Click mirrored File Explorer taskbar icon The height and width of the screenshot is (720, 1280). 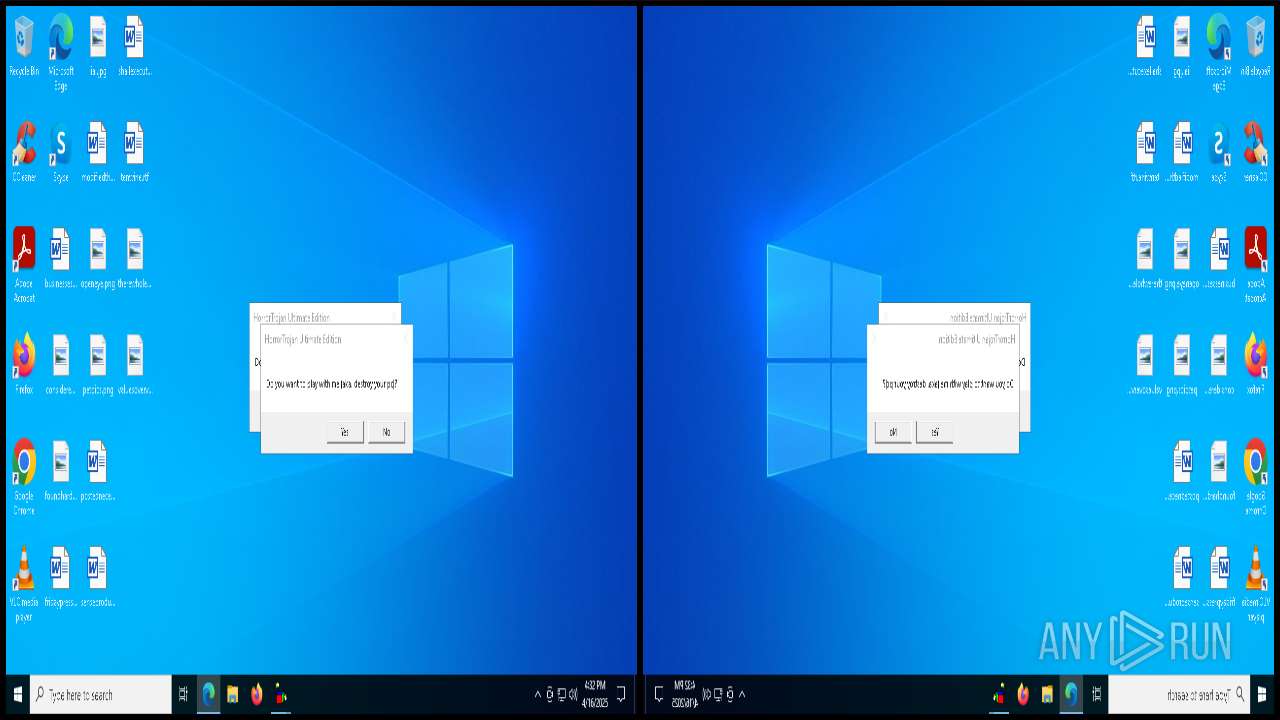click(x=1046, y=694)
